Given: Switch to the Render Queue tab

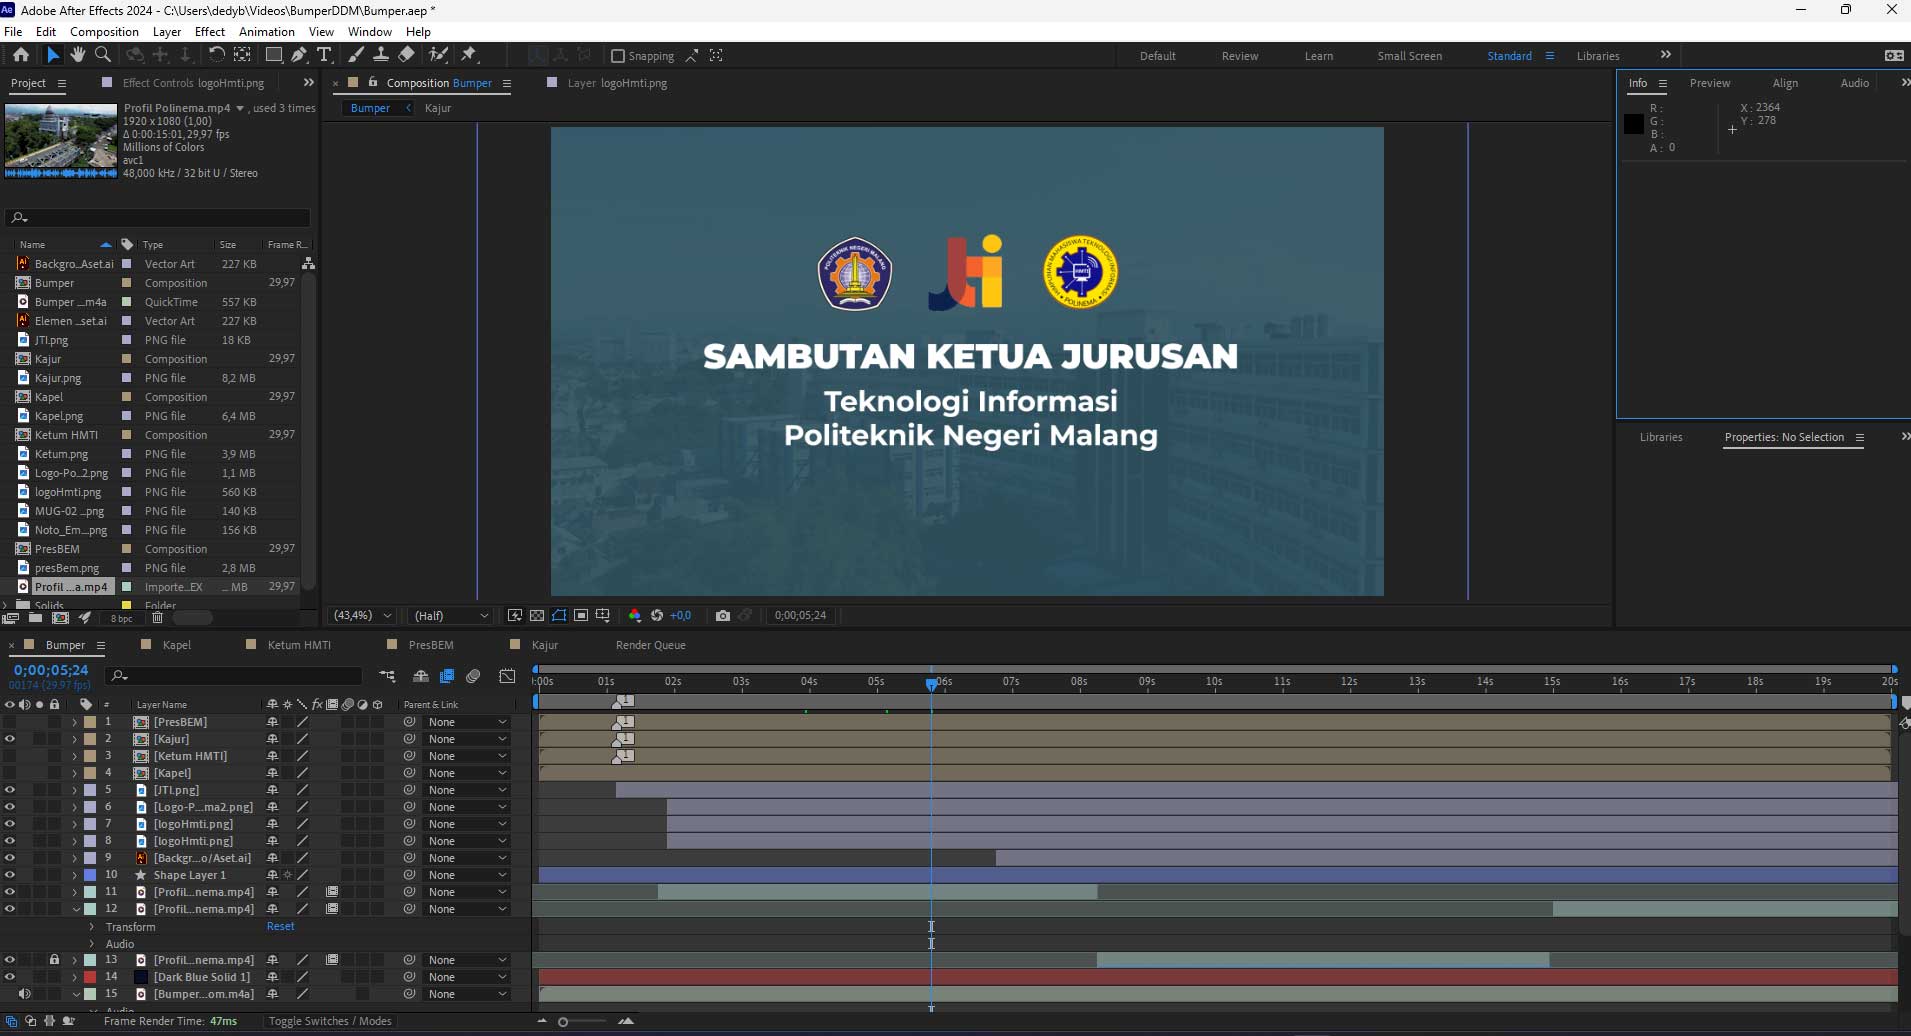Looking at the screenshot, I should pyautogui.click(x=650, y=645).
